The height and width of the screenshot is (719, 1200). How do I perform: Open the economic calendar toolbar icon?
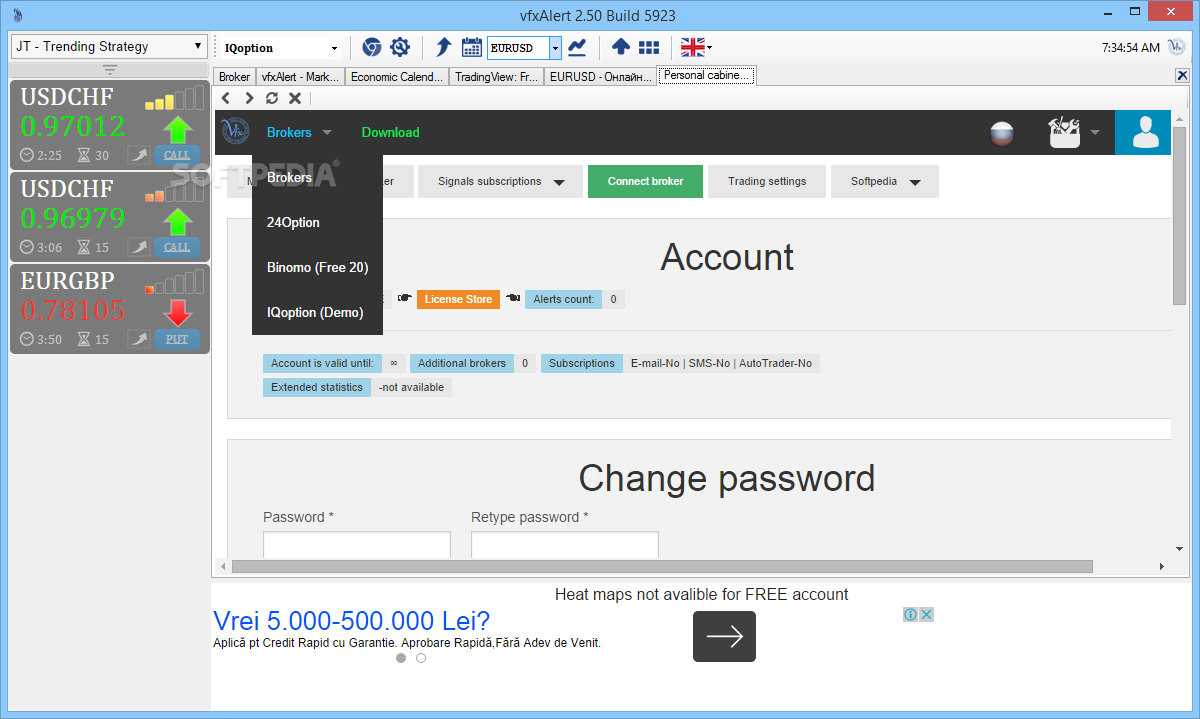[x=472, y=47]
